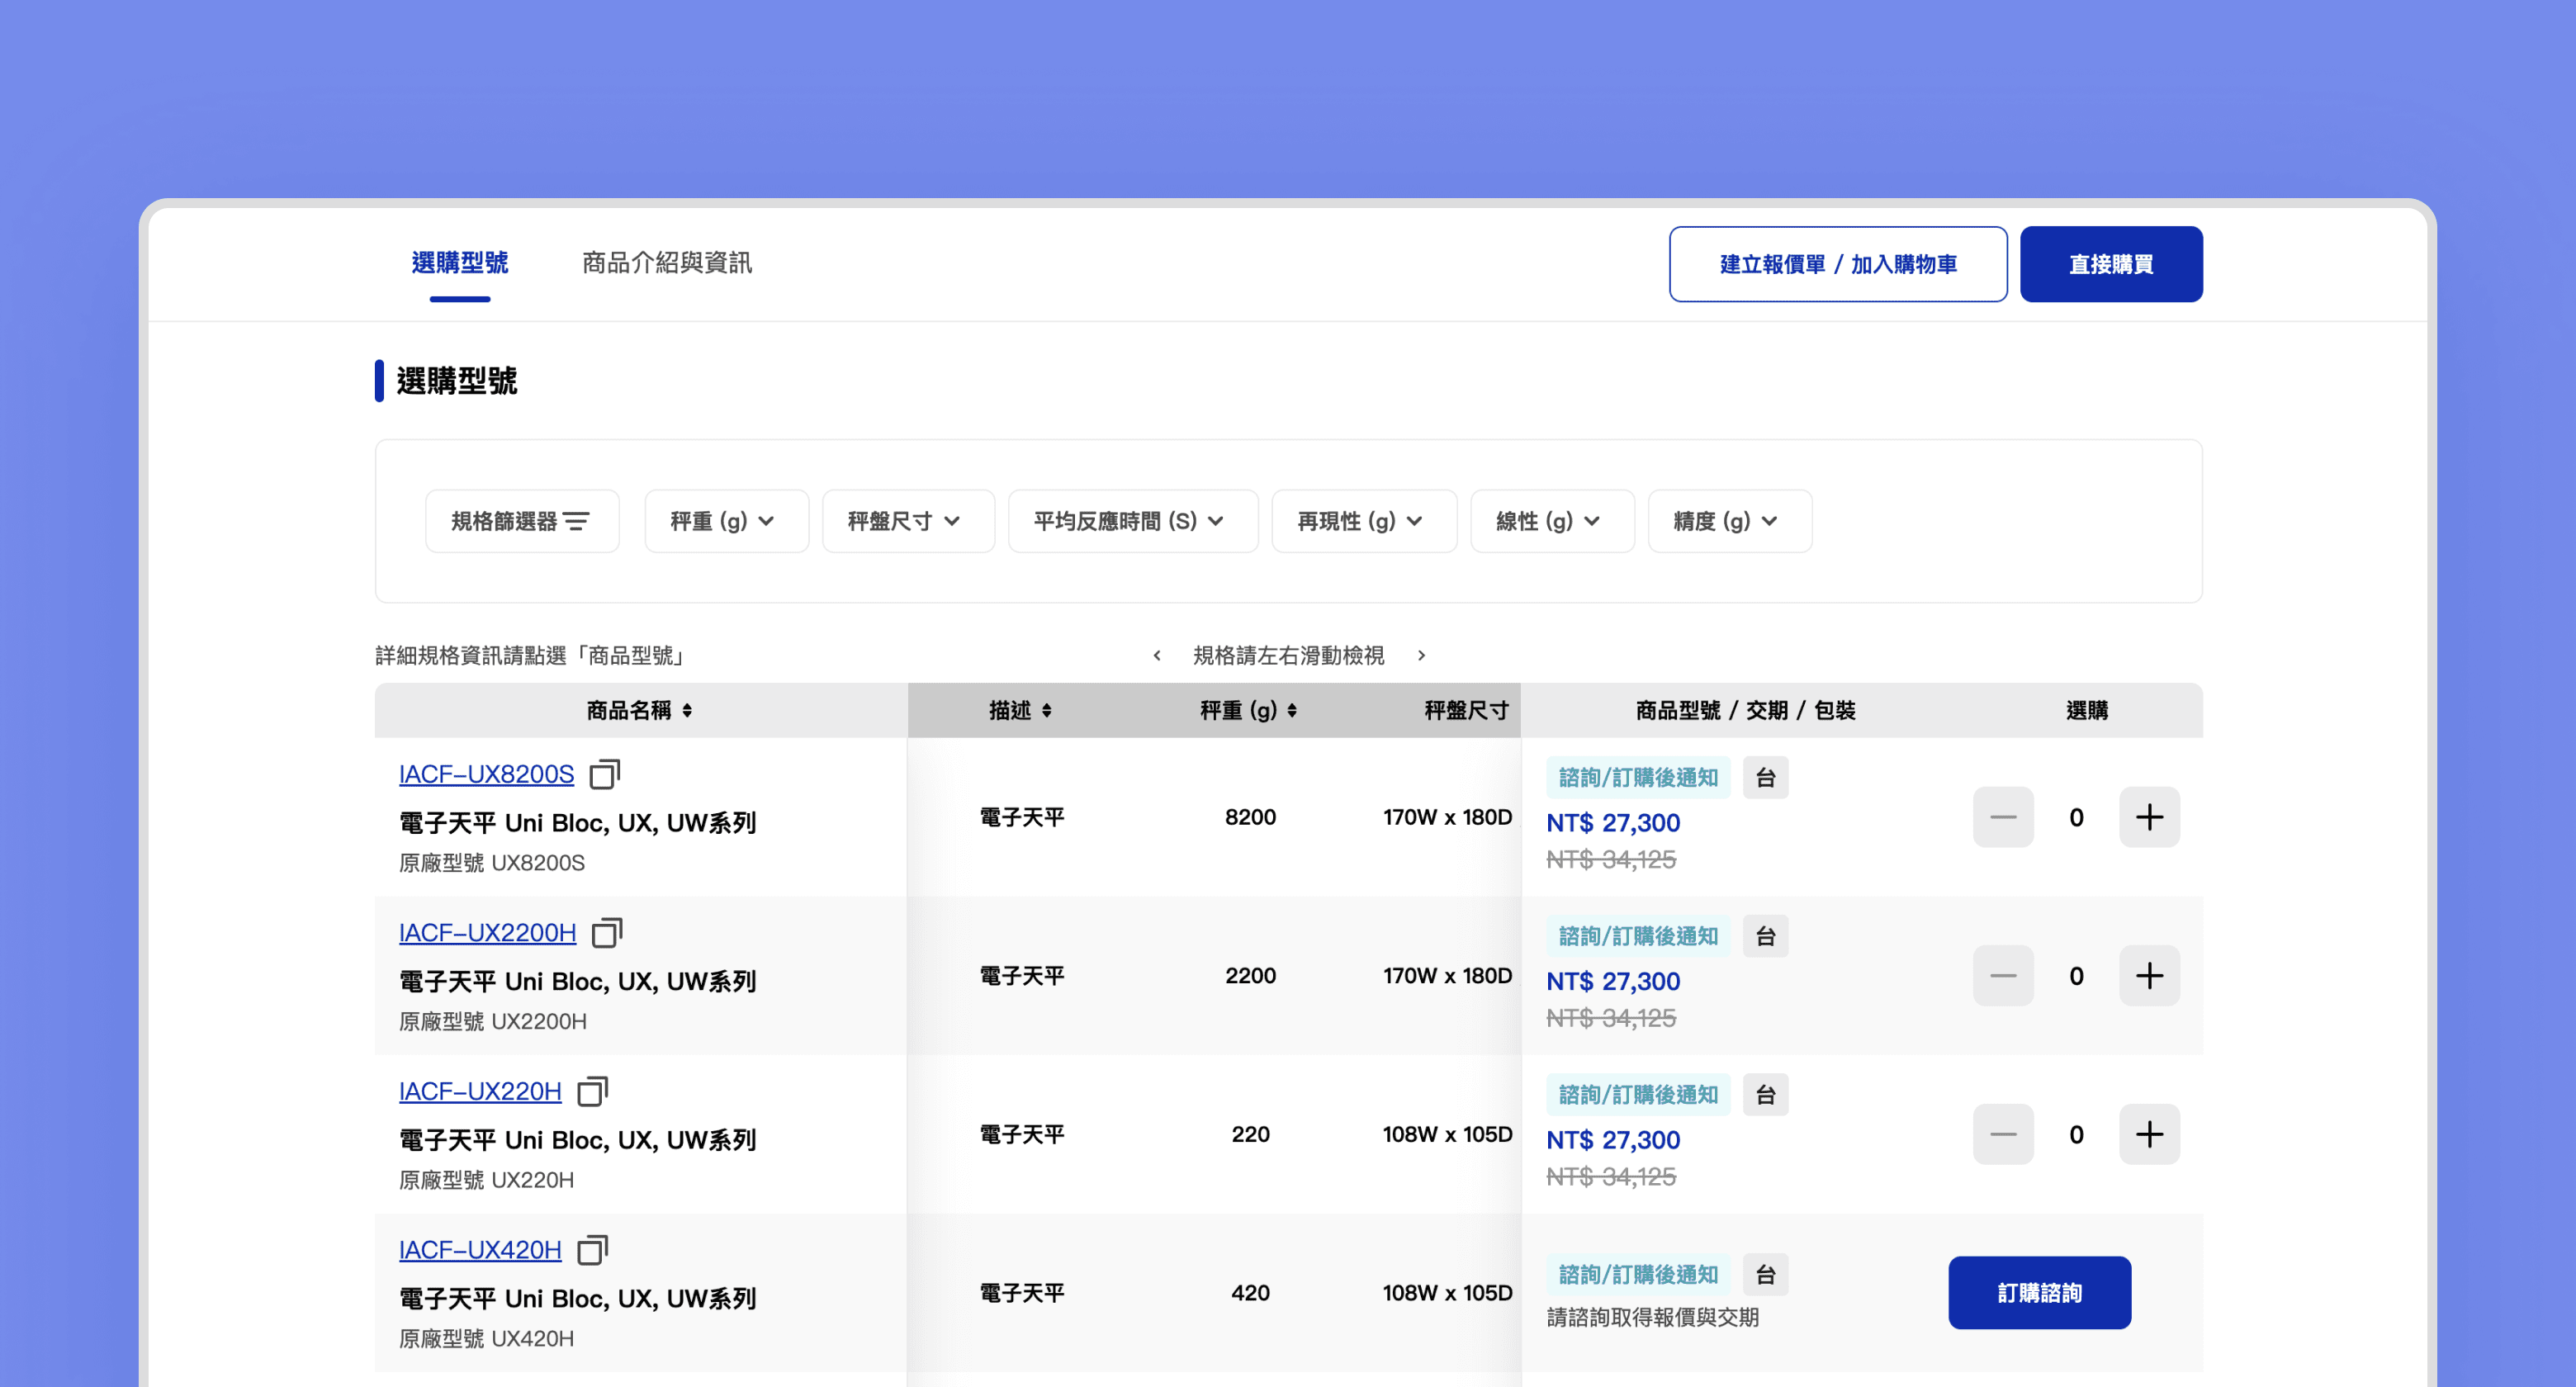
Task: Decrease IACF-UX220H quantity with minus button
Action: pyautogui.click(x=2002, y=1134)
